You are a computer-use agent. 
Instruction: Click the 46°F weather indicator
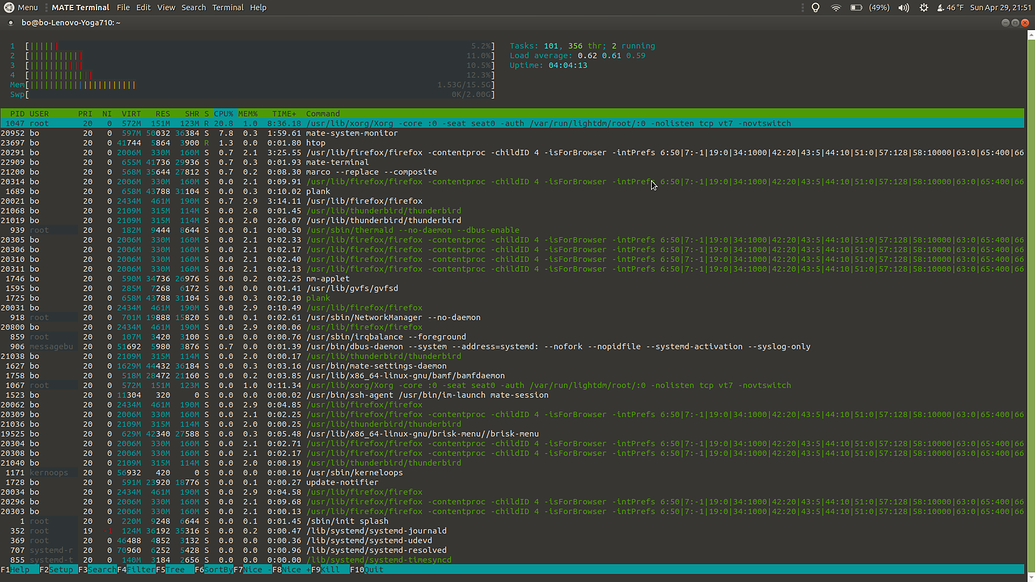(950, 7)
